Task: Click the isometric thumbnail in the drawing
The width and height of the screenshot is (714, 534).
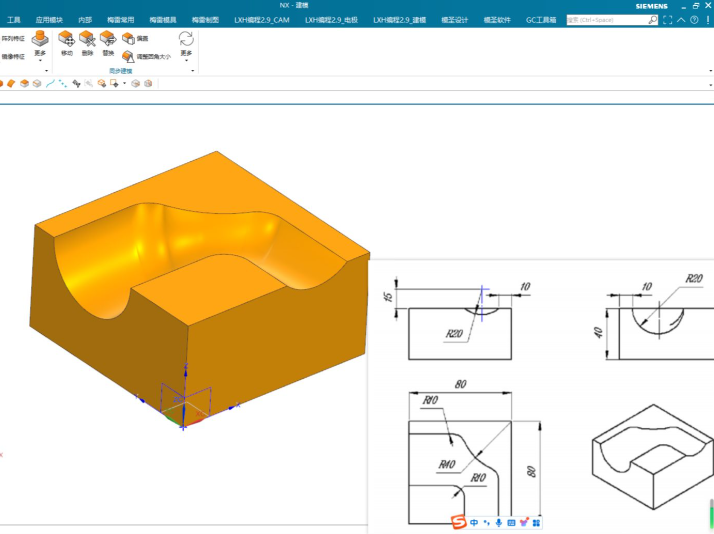Action: click(653, 457)
